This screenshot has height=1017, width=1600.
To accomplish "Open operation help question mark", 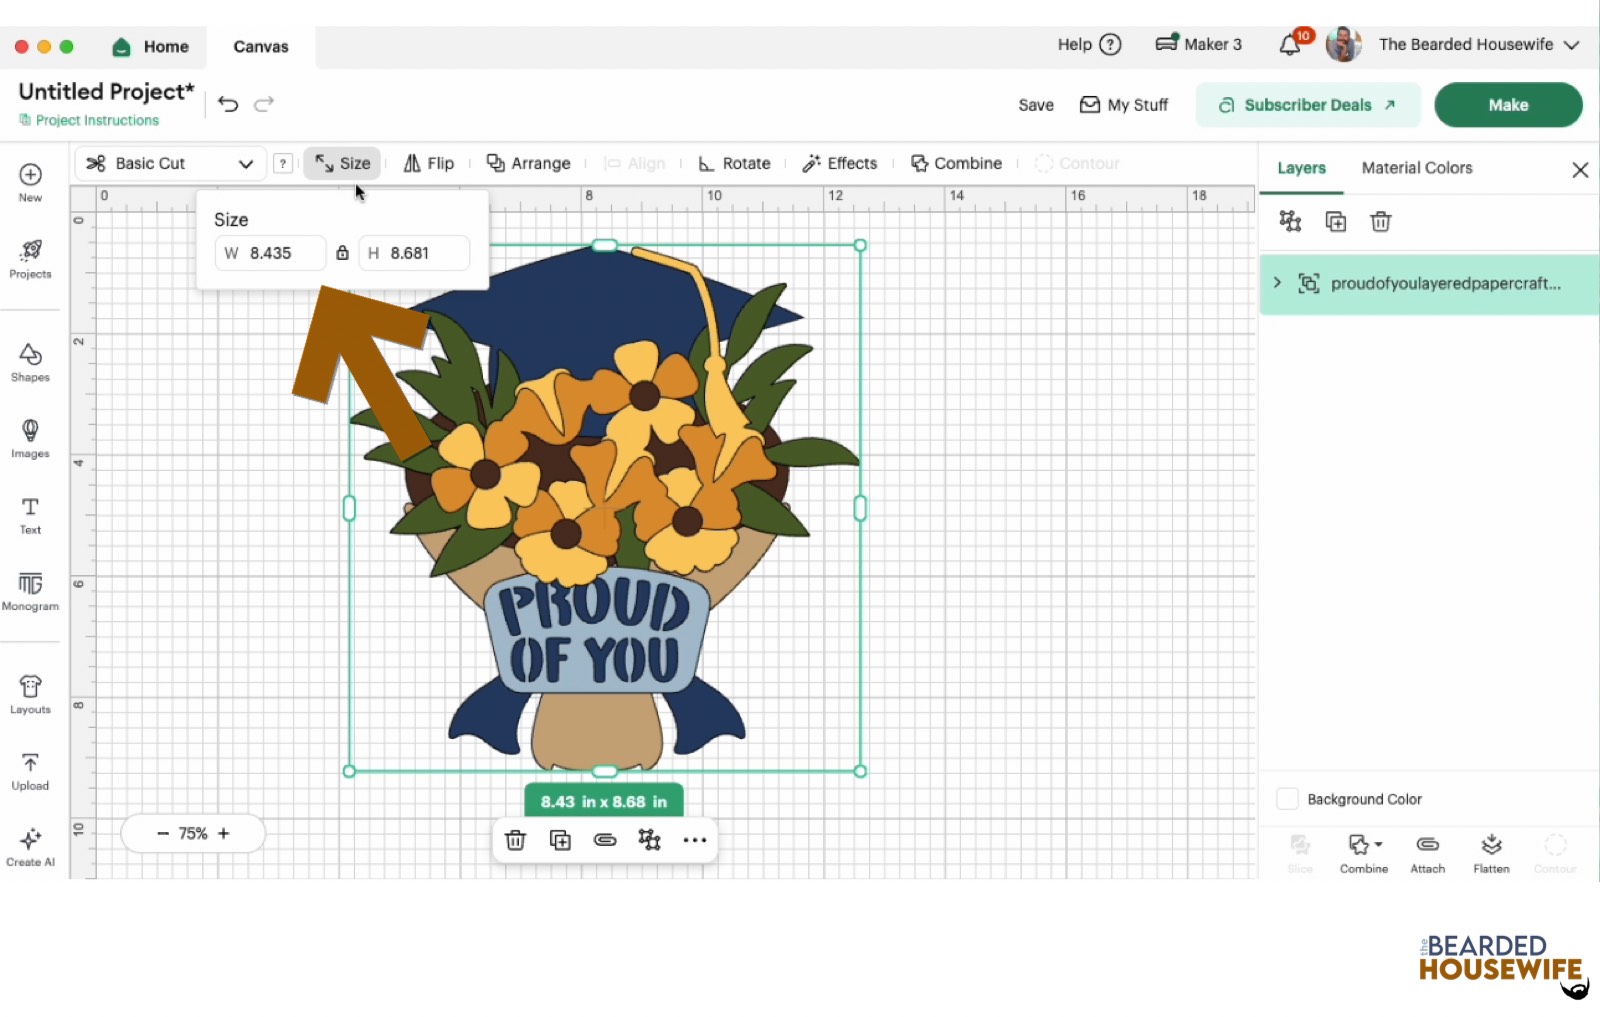I will pos(283,163).
